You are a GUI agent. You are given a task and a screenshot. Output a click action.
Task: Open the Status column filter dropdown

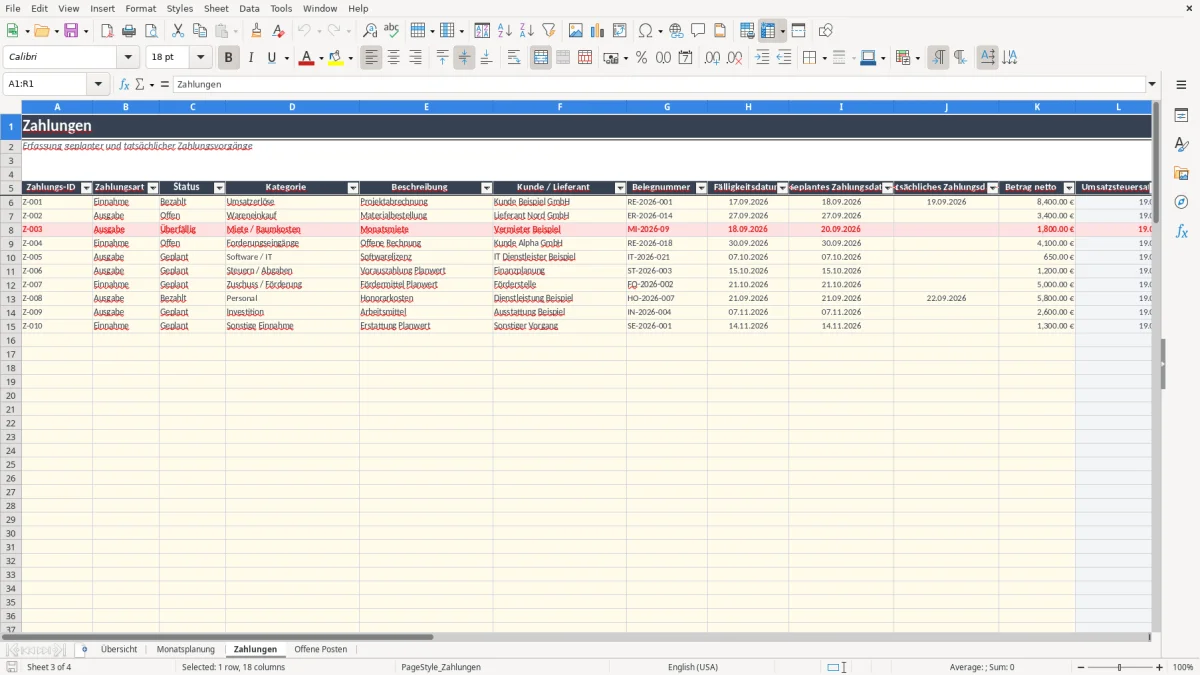point(219,188)
